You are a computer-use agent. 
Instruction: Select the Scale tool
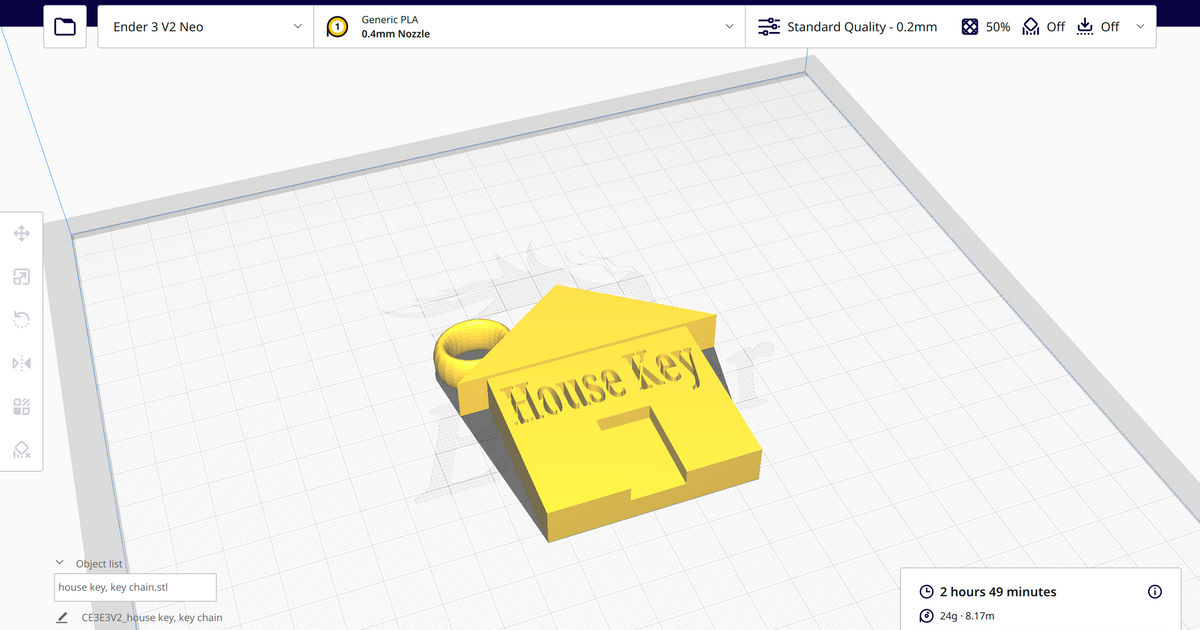(x=22, y=277)
